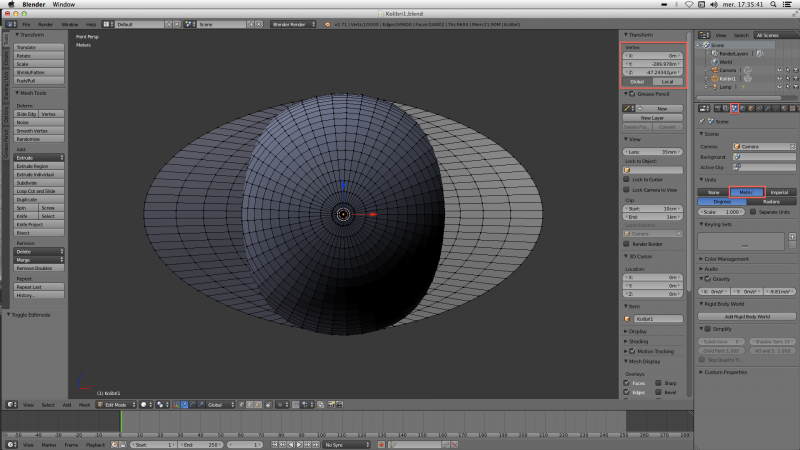Click the red record keyframe icon
Viewport: 800px width, 450px height.
point(381,445)
